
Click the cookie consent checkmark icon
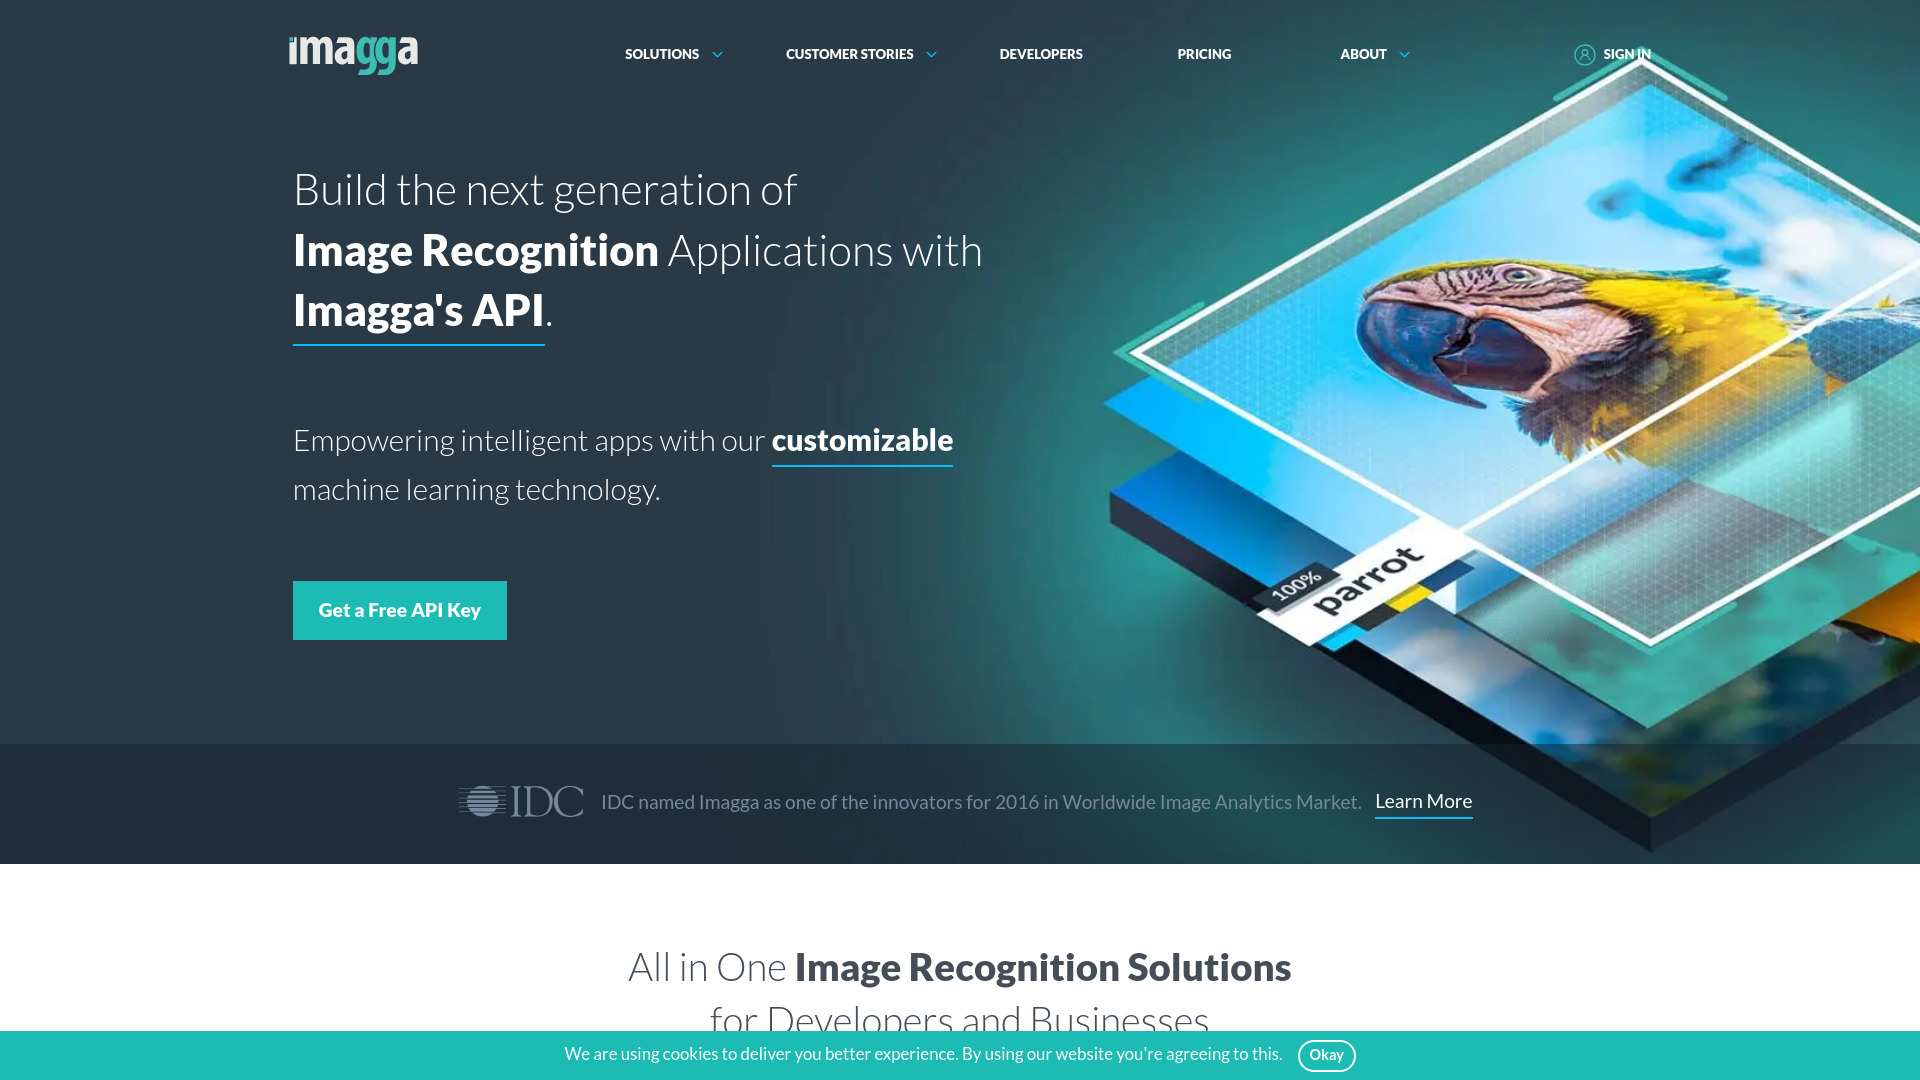click(1327, 1055)
